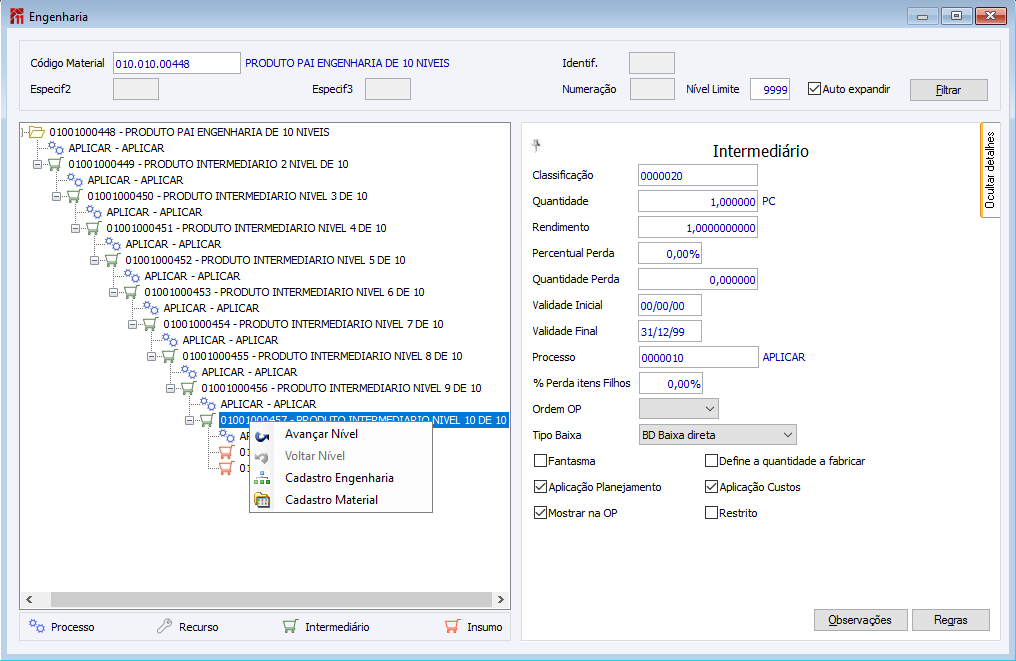Click Percentual Perda field 0,00%
1016x661 pixels.
[x=670, y=253]
